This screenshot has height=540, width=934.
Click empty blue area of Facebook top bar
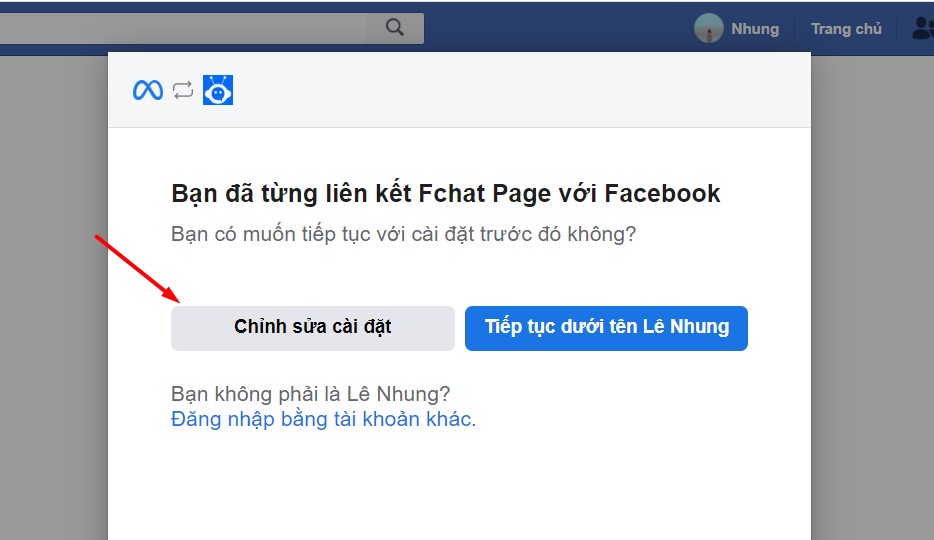tap(560, 28)
